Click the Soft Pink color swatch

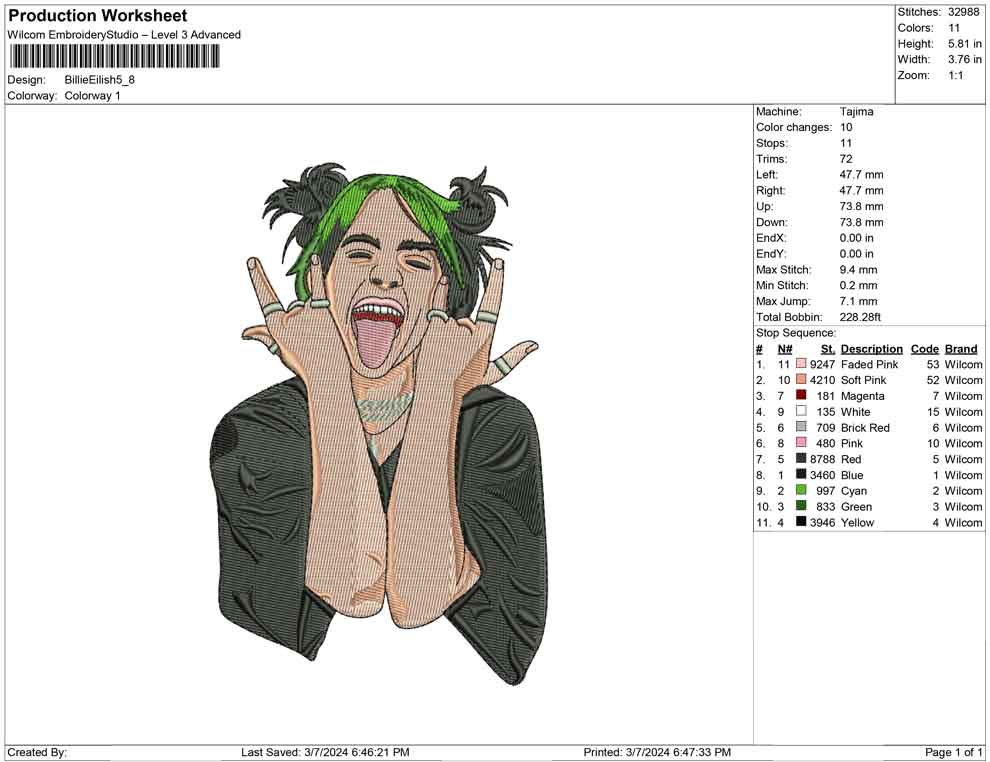click(x=801, y=379)
